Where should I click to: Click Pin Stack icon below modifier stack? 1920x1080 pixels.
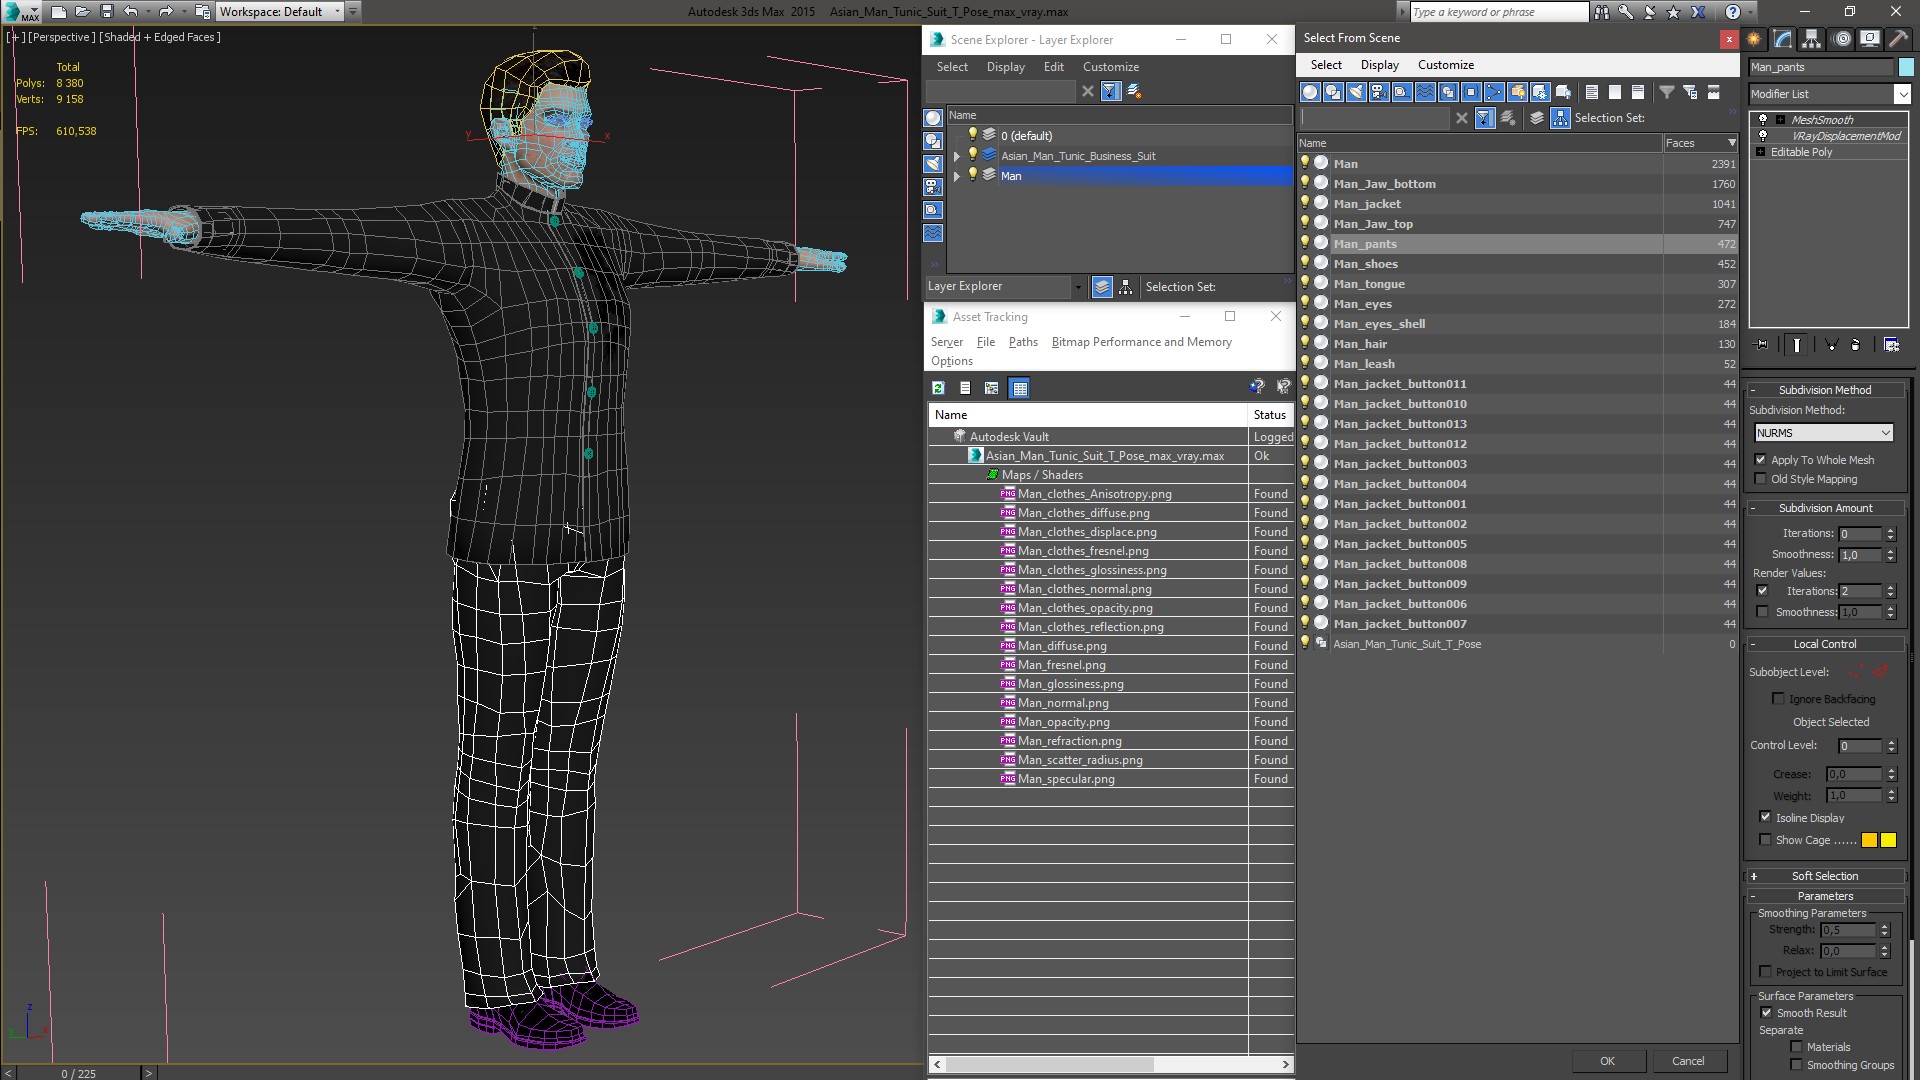1762,344
